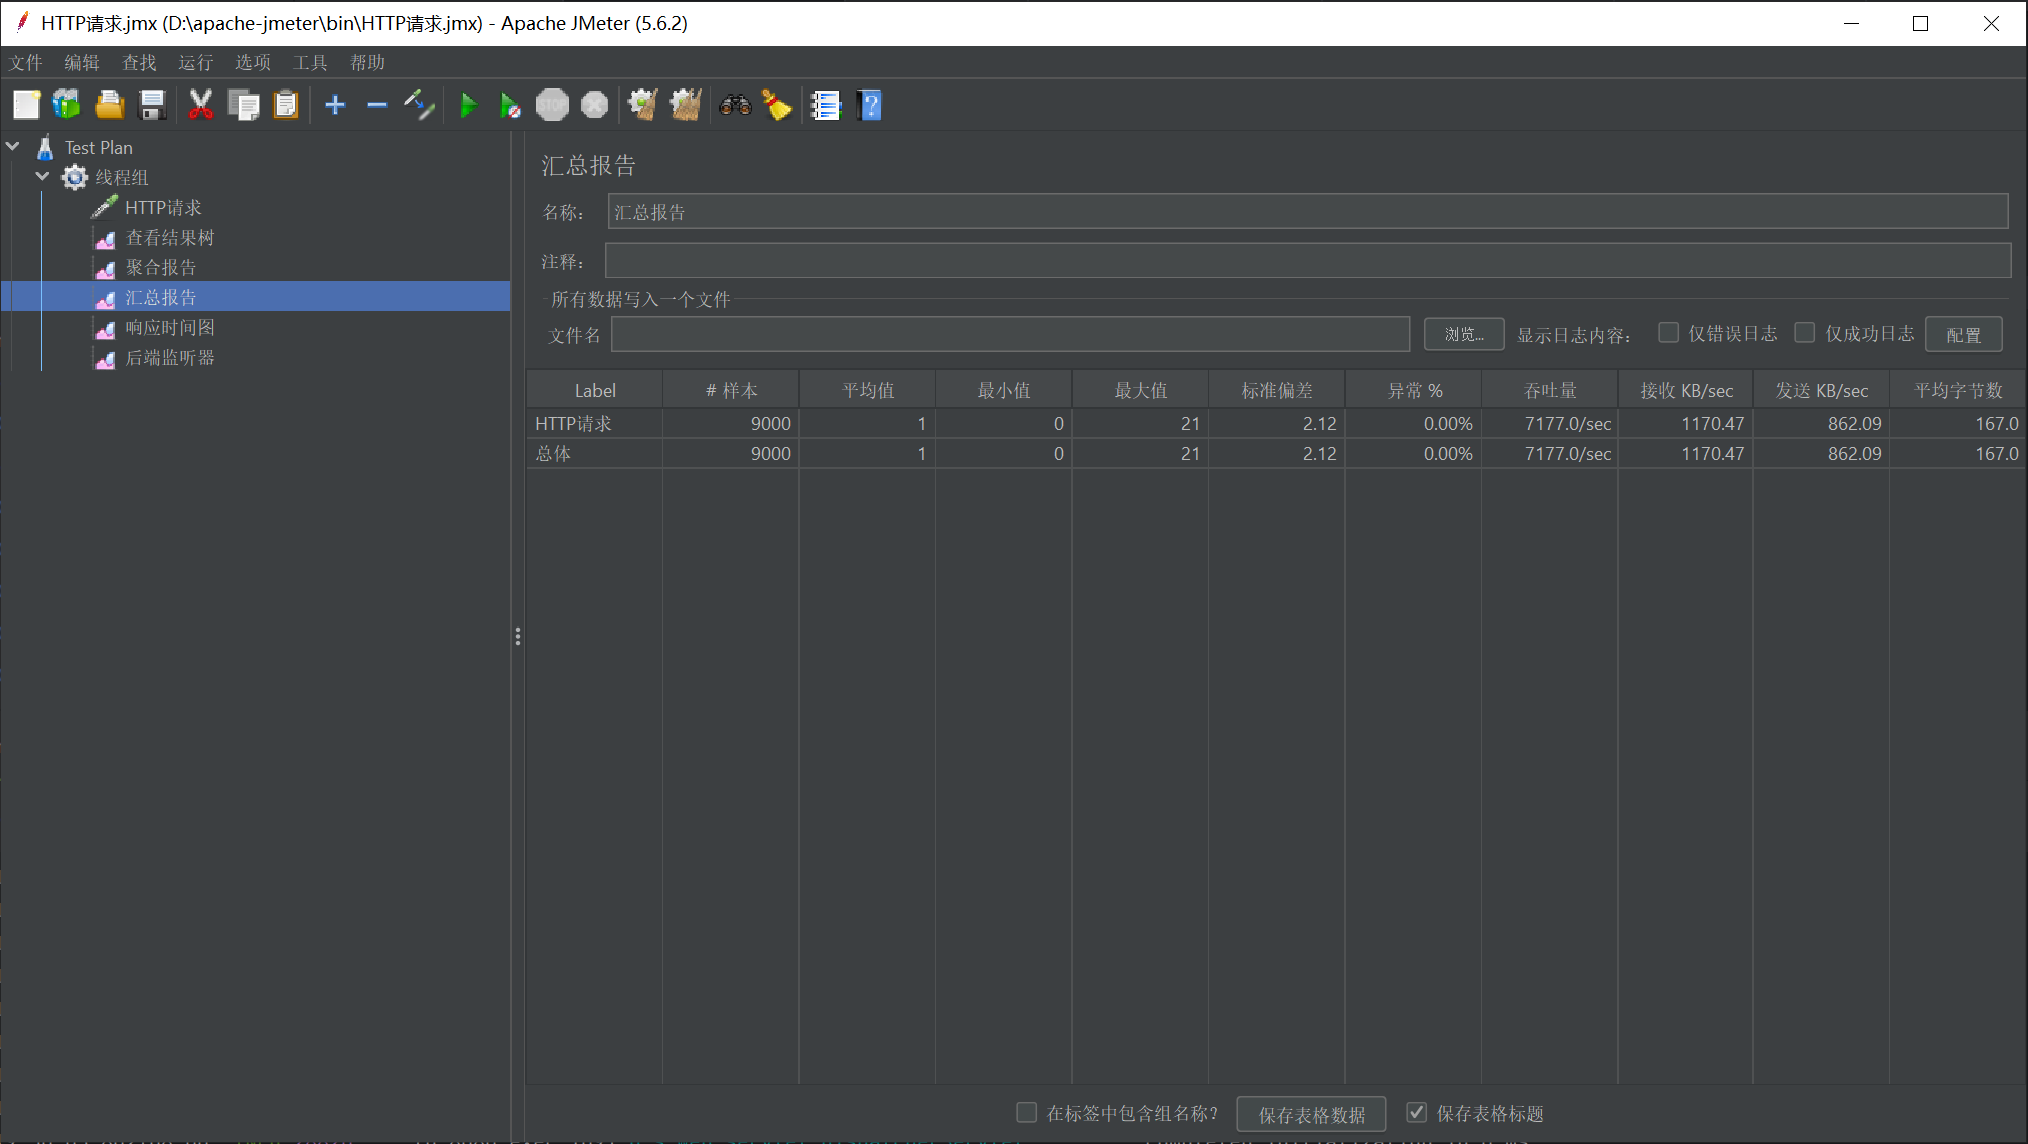Select the 查看结果树 listener
2028x1144 pixels.
pyautogui.click(x=170, y=237)
